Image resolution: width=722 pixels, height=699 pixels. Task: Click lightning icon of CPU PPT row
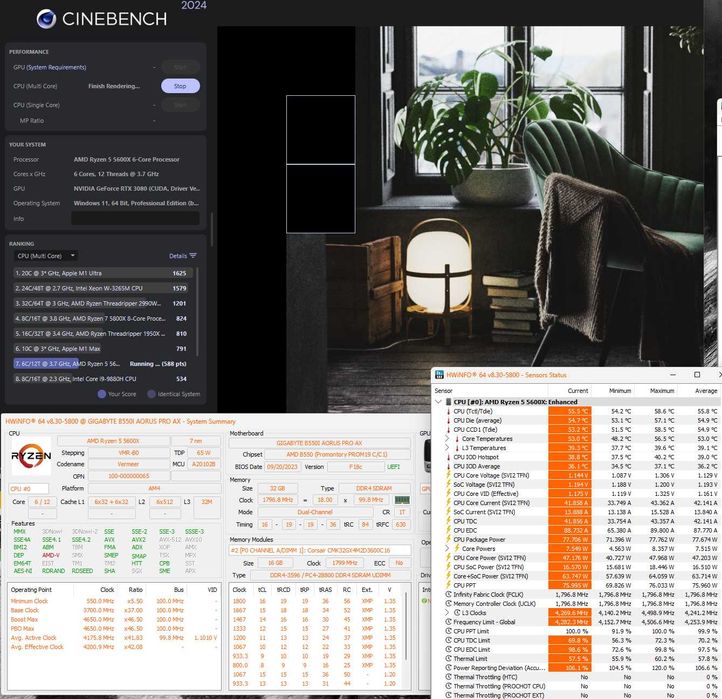coord(448,585)
